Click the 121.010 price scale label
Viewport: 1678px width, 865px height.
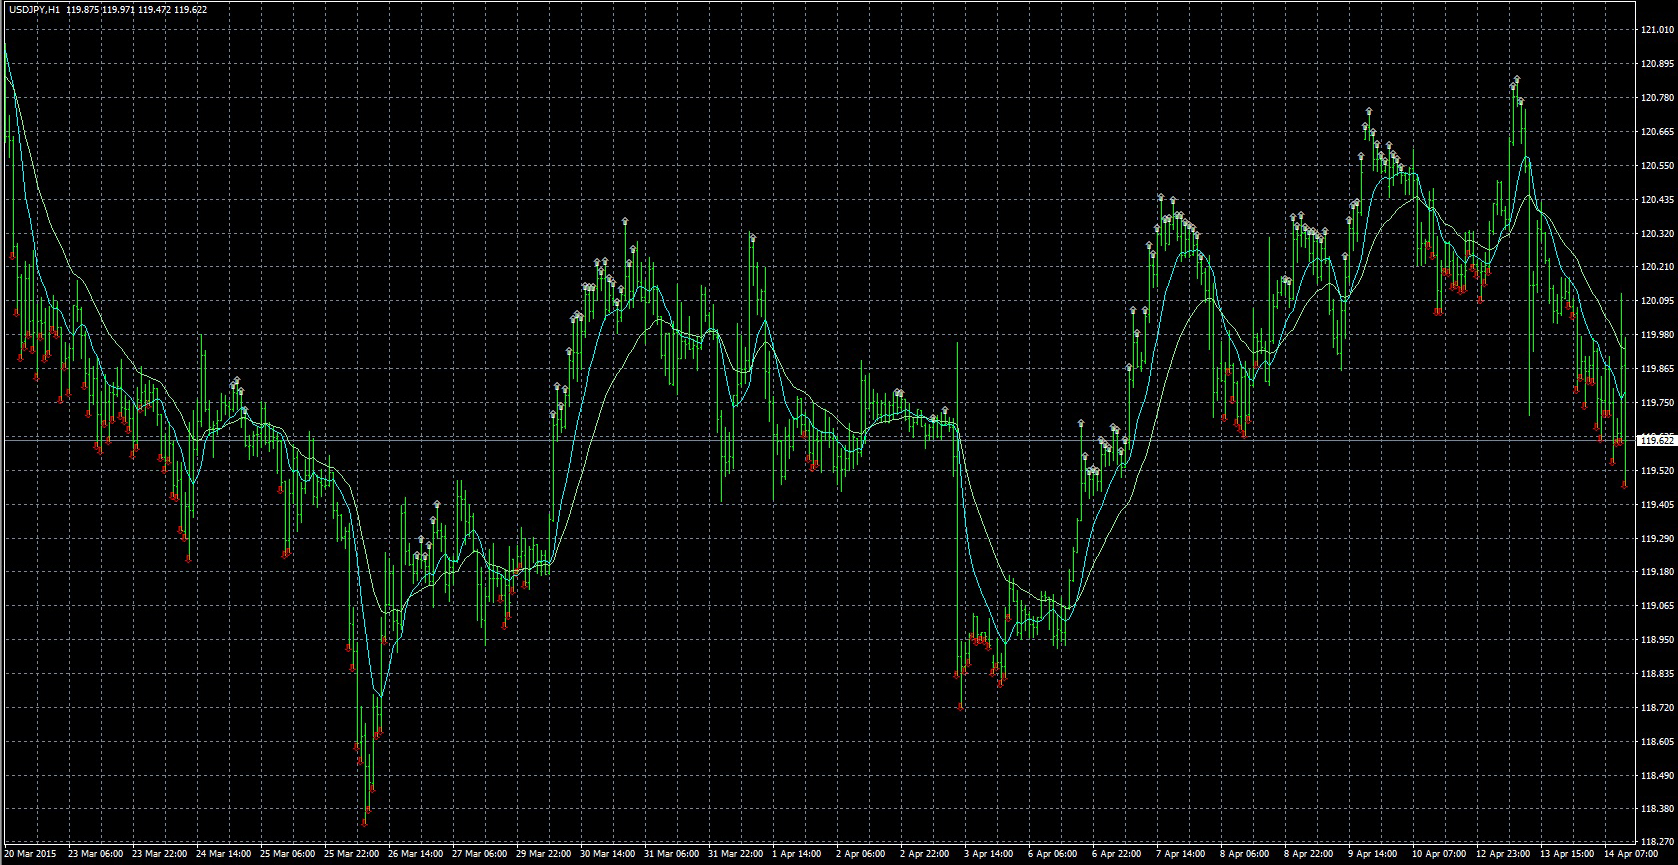[x=1657, y=30]
